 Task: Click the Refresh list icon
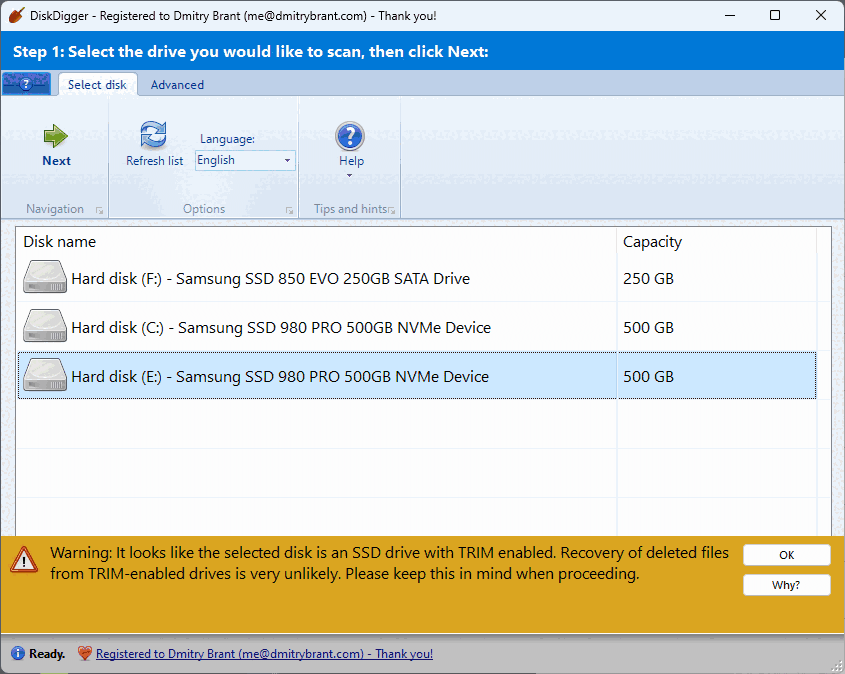(x=153, y=133)
